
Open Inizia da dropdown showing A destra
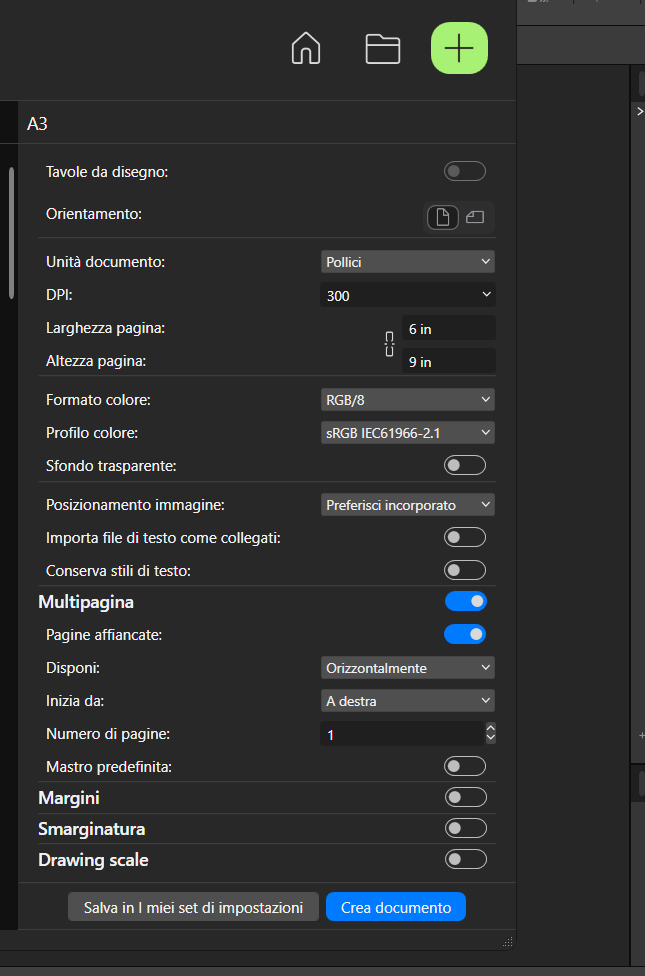coord(408,701)
